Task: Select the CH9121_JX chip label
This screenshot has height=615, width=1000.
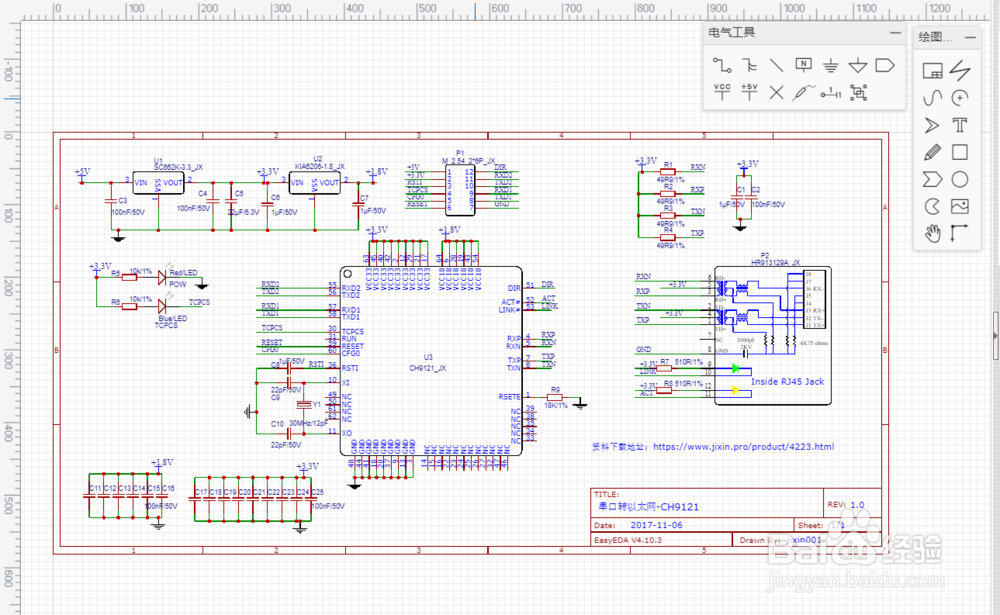Action: click(428, 368)
